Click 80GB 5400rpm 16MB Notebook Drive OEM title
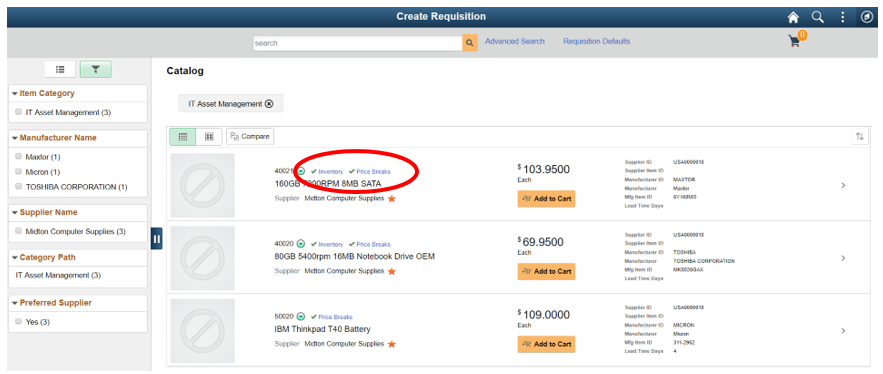The height and width of the screenshot is (374, 883). tap(355, 256)
